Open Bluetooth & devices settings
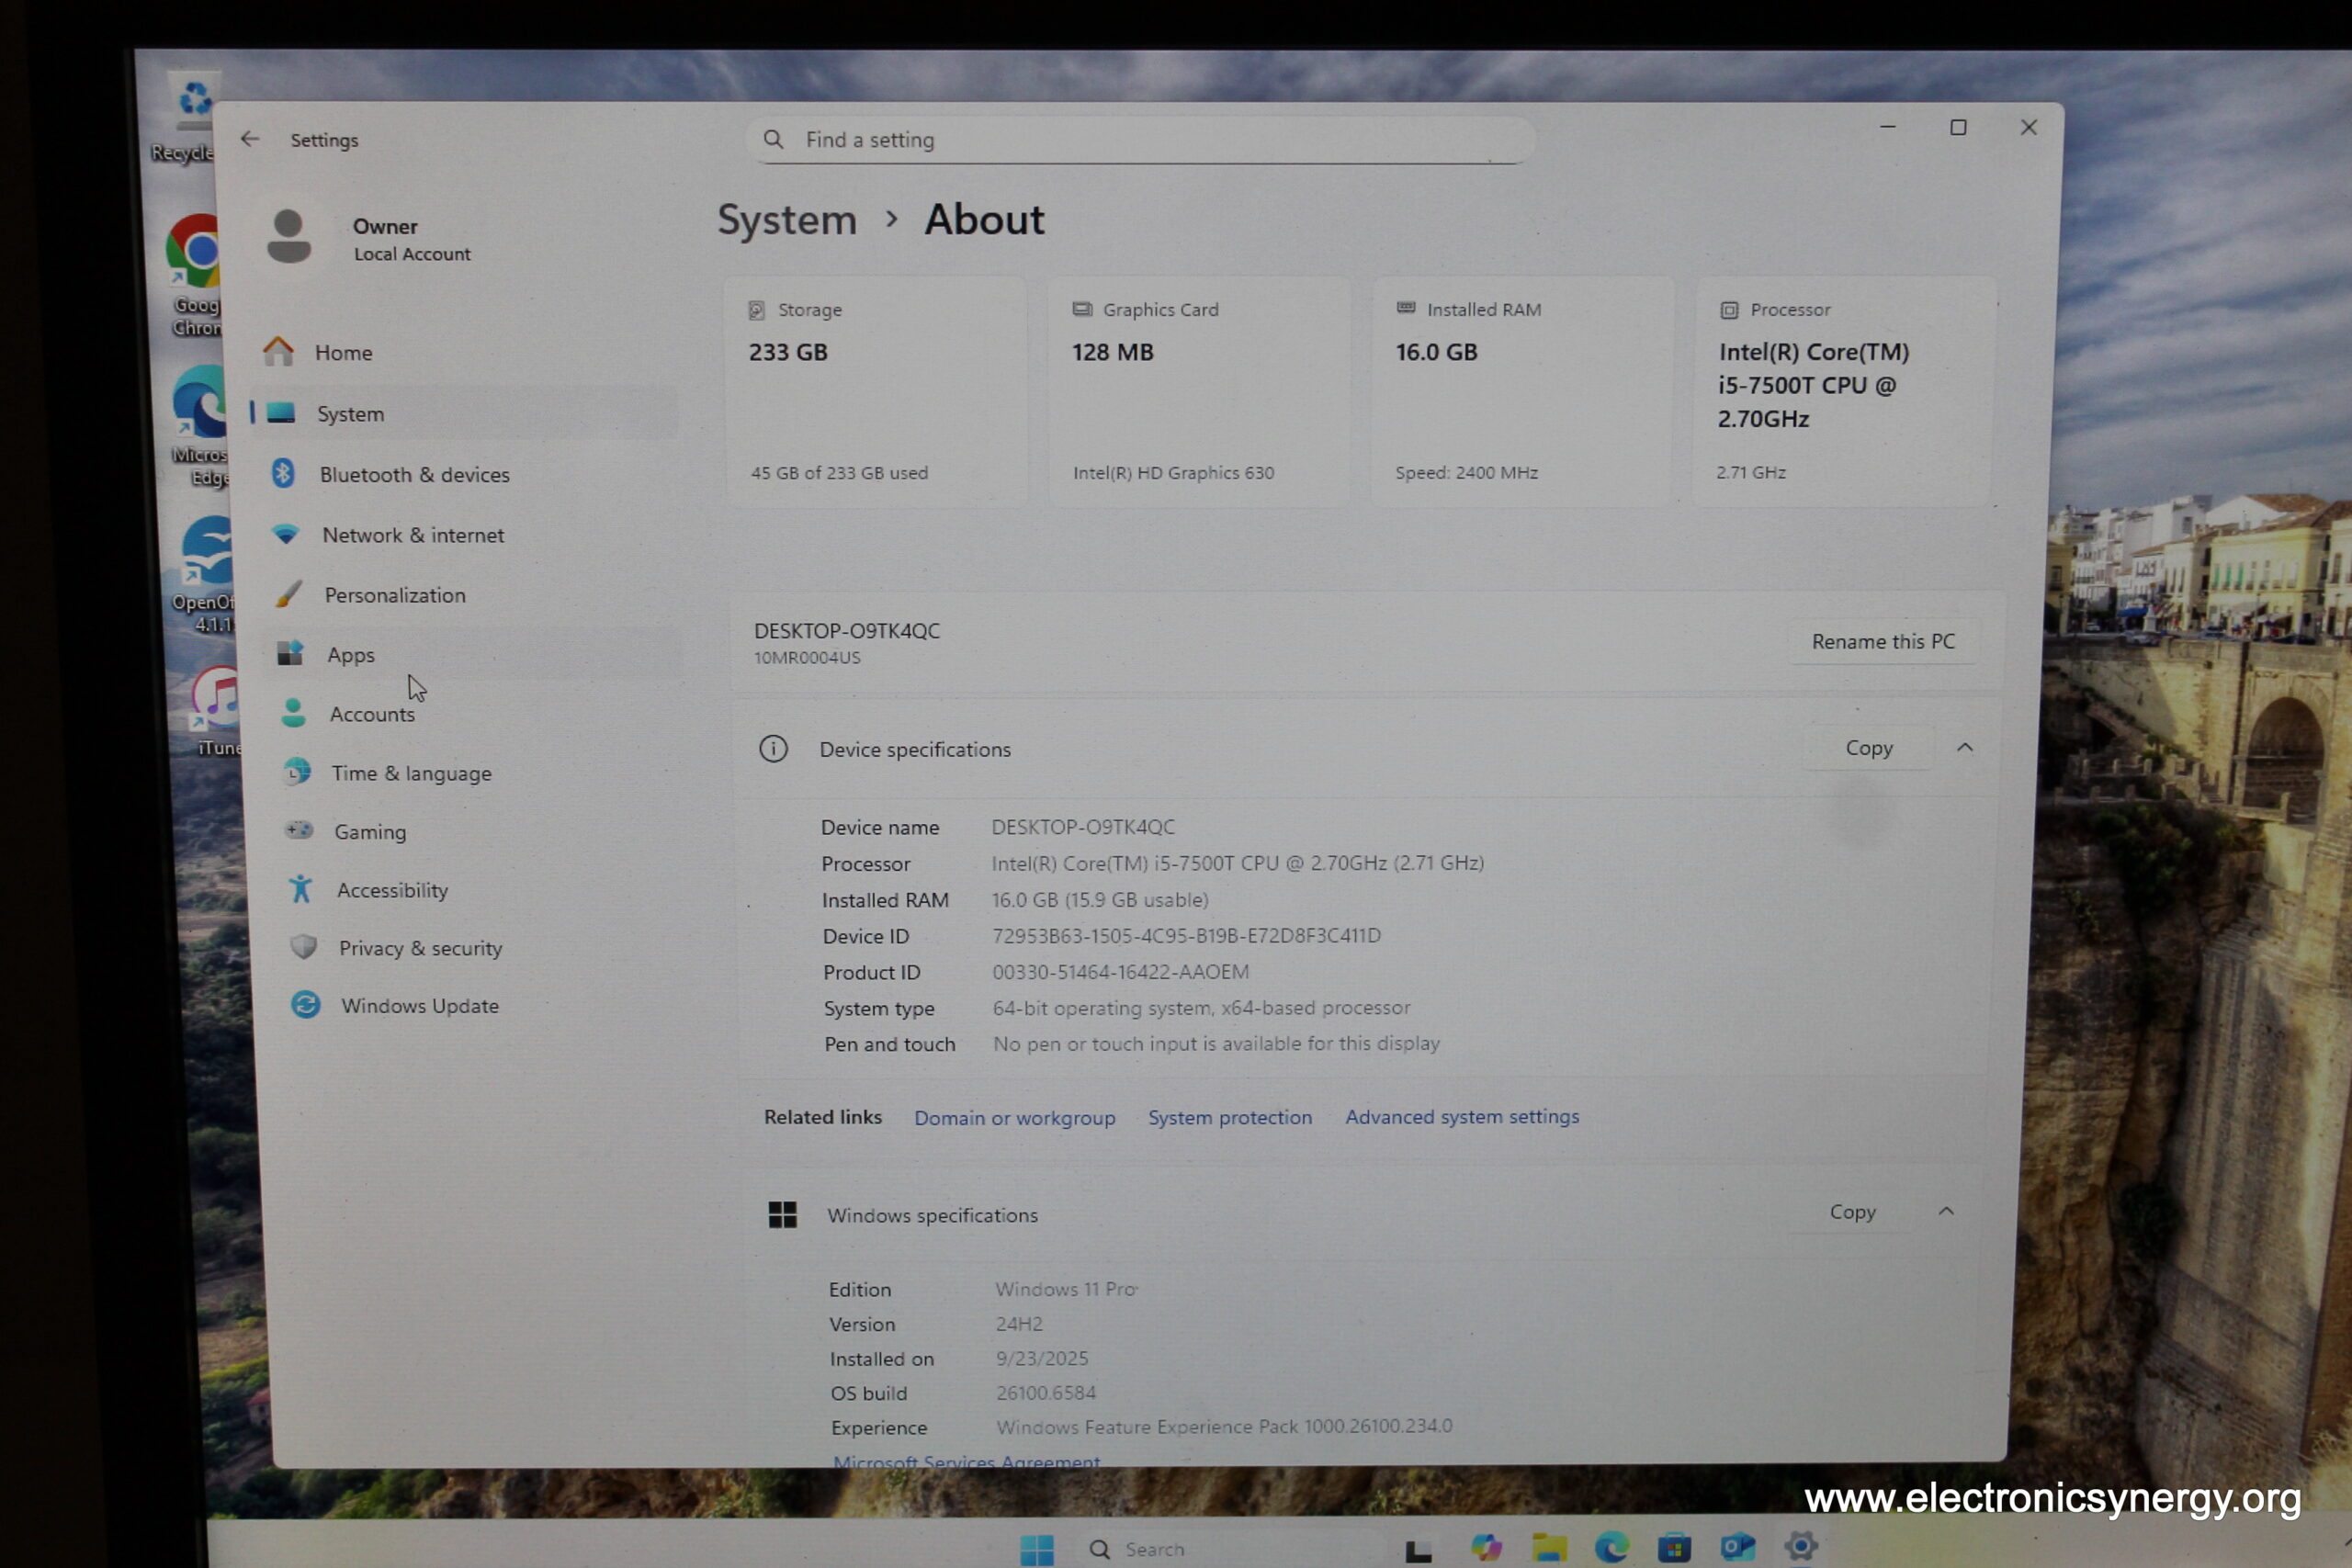Screen dimensions: 2352x1568 [x=414, y=475]
